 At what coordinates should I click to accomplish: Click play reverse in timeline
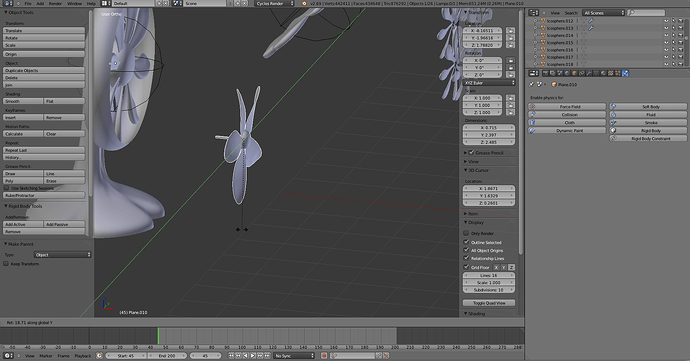(x=245, y=355)
